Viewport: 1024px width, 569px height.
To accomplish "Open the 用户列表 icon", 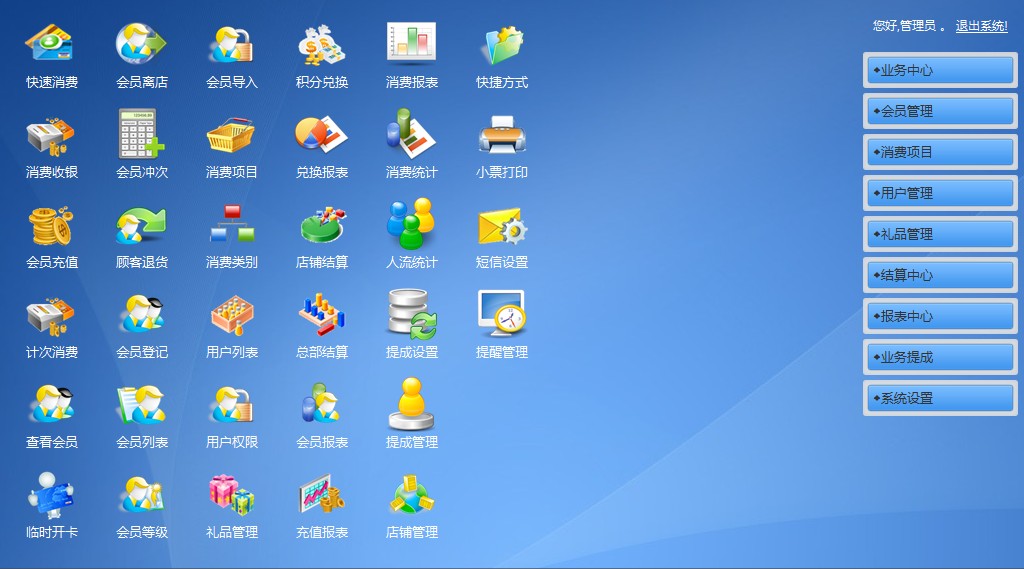I will point(231,315).
